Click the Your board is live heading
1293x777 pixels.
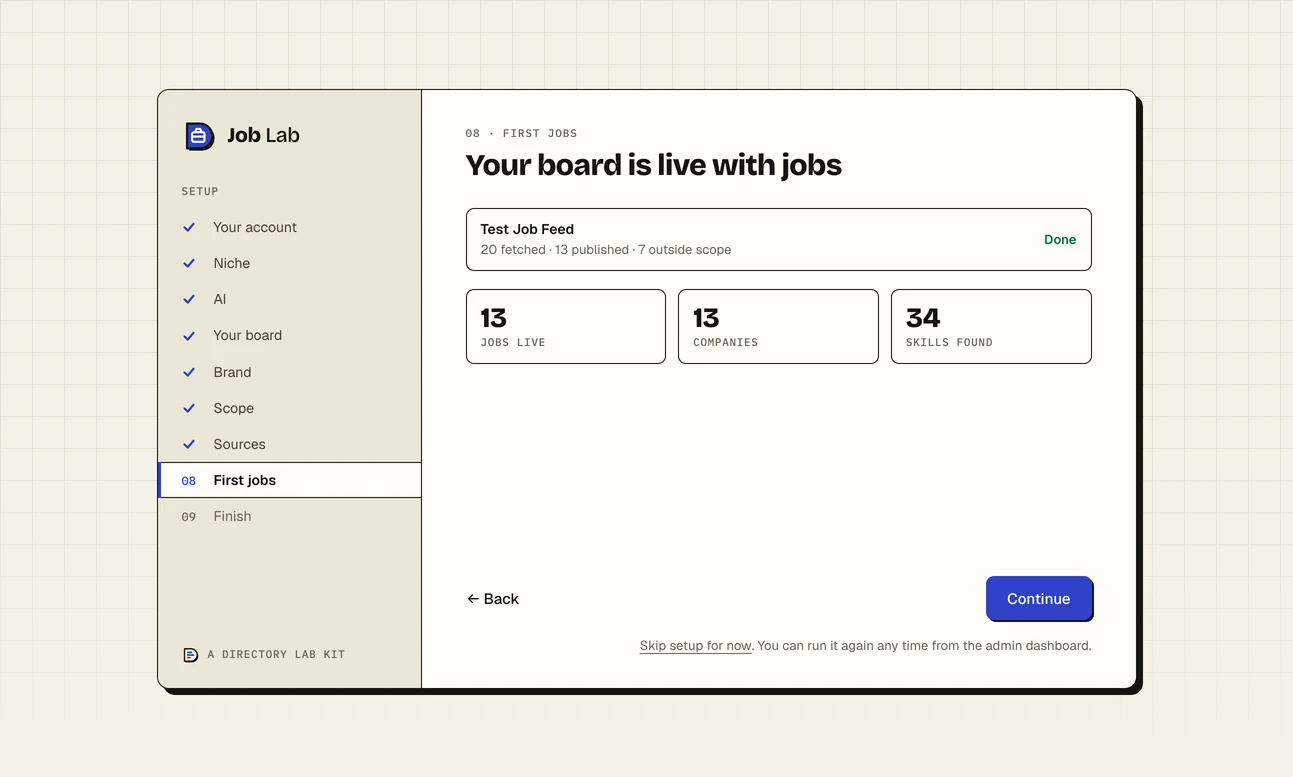pos(654,165)
